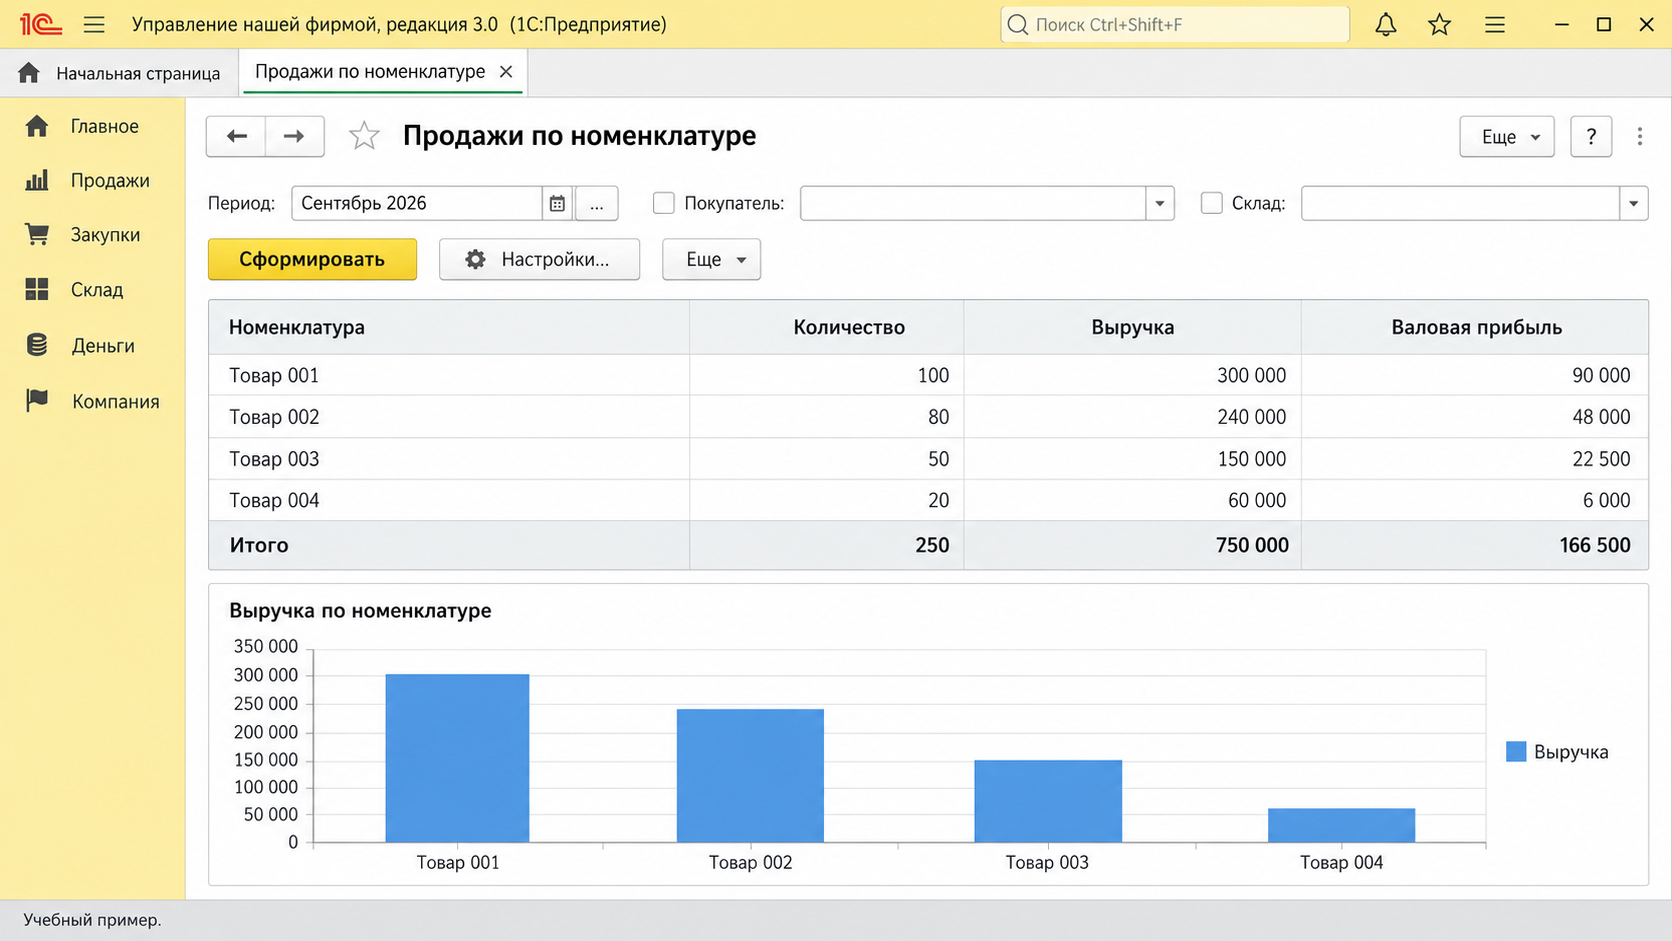
Task: Go back with the left arrow button
Action: (x=236, y=136)
